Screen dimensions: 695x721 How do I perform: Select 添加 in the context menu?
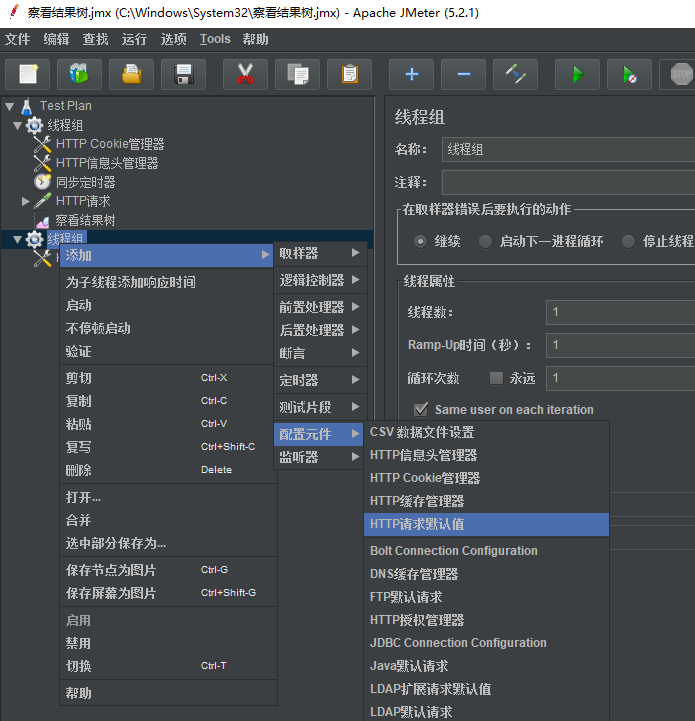pyautogui.click(x=167, y=255)
